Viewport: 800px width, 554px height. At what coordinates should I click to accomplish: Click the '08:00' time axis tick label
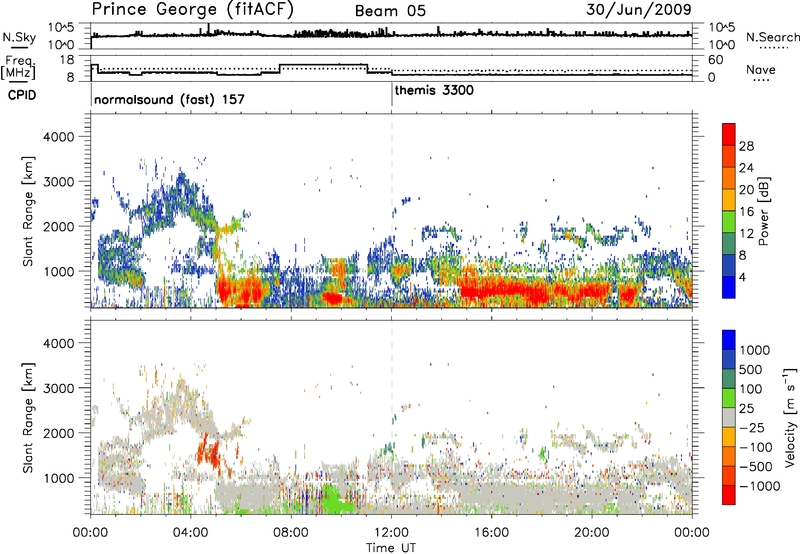point(291,533)
